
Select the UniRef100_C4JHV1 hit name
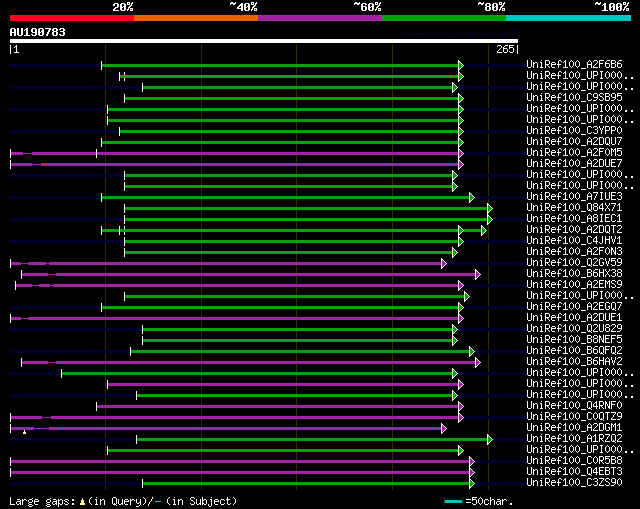click(x=574, y=241)
